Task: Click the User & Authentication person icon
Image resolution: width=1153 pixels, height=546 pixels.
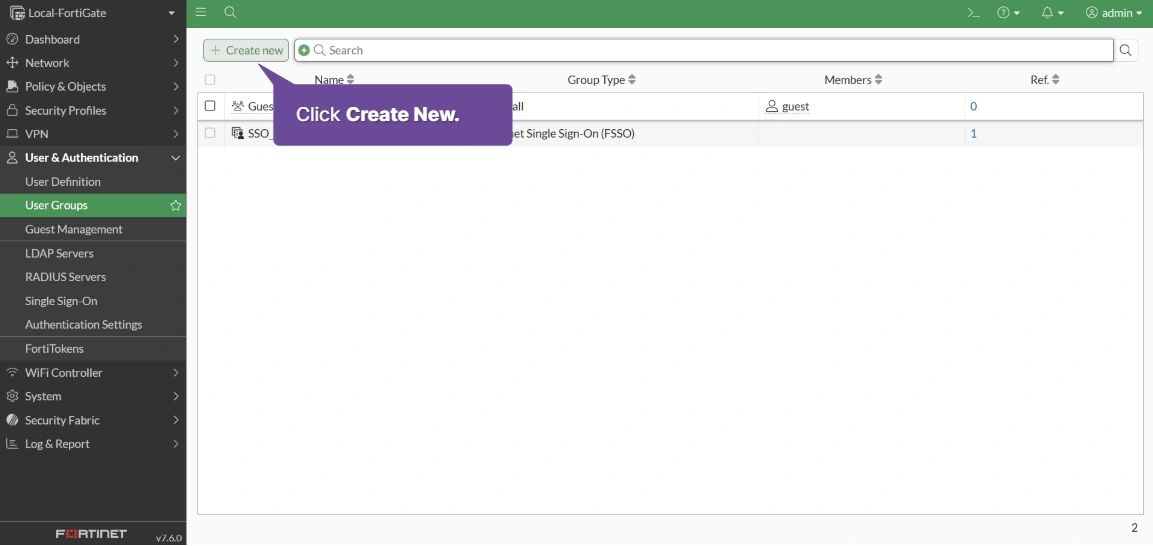Action: pos(12,157)
